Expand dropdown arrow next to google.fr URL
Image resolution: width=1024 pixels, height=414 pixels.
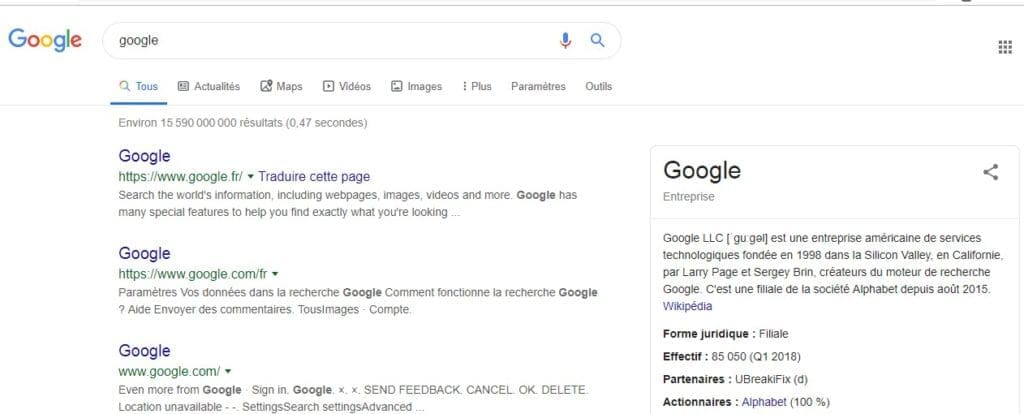251,177
